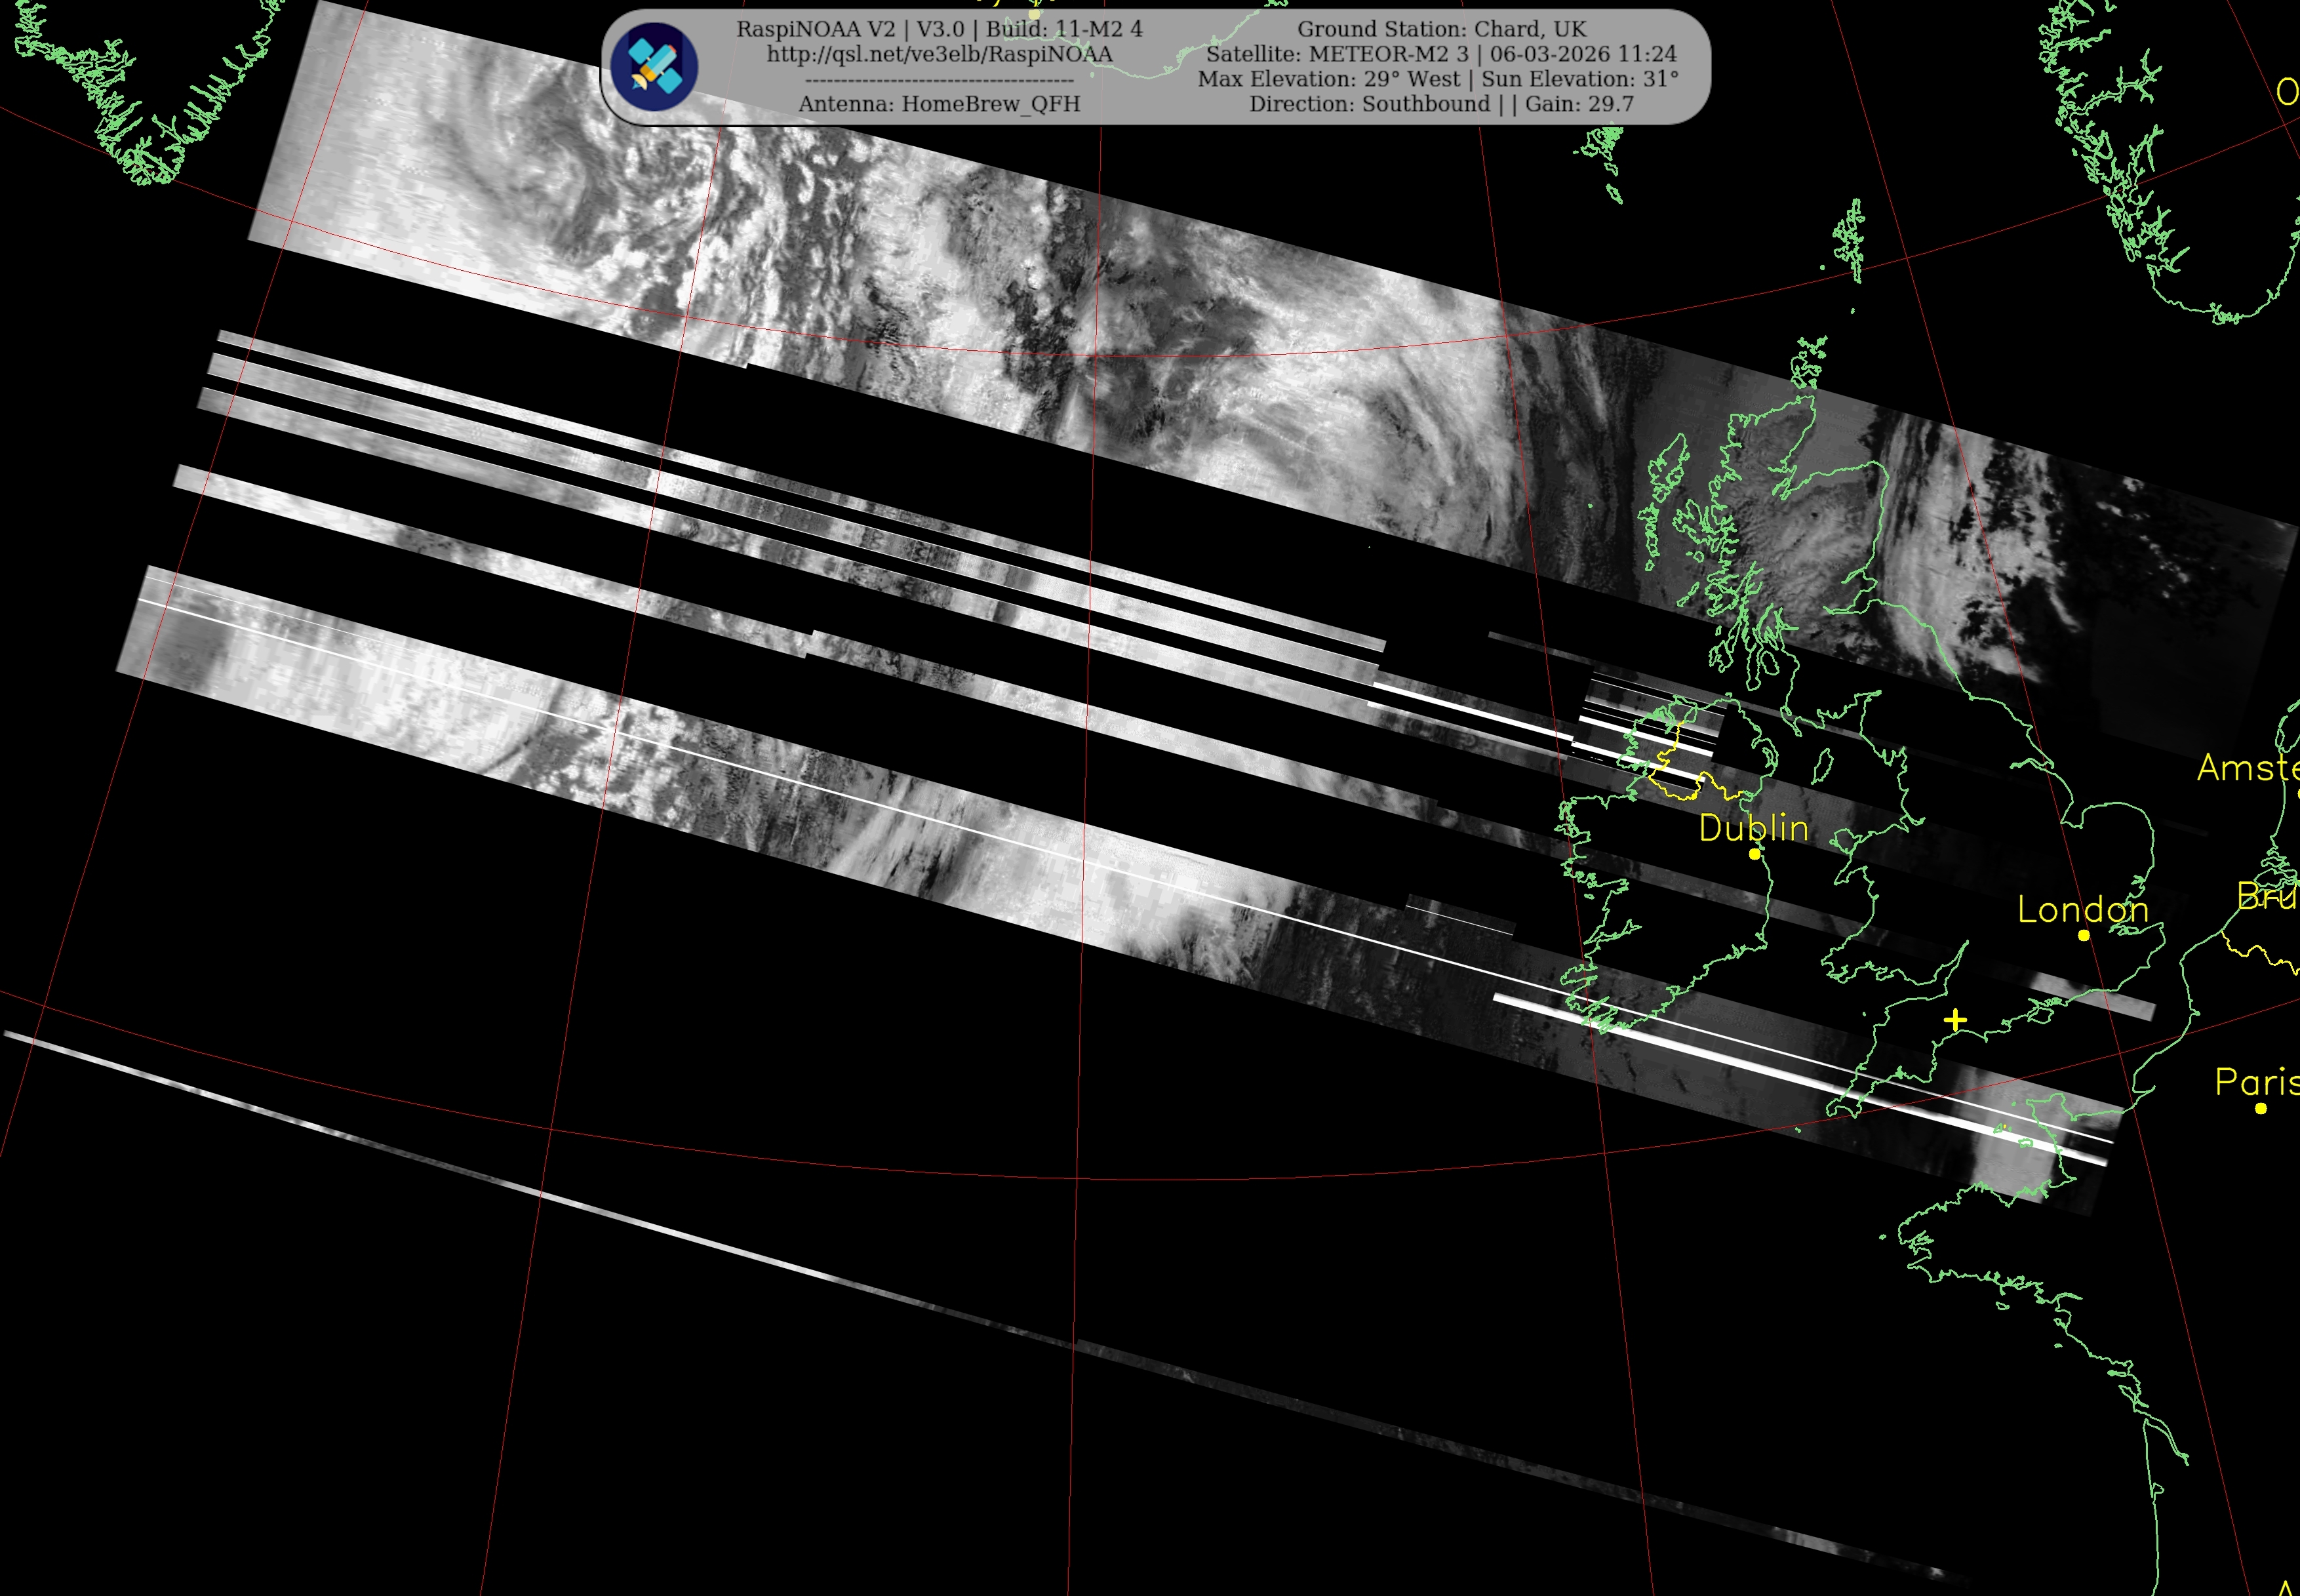Click the yellow Dublin city dot
The image size is (2300, 1596).
tap(1754, 854)
